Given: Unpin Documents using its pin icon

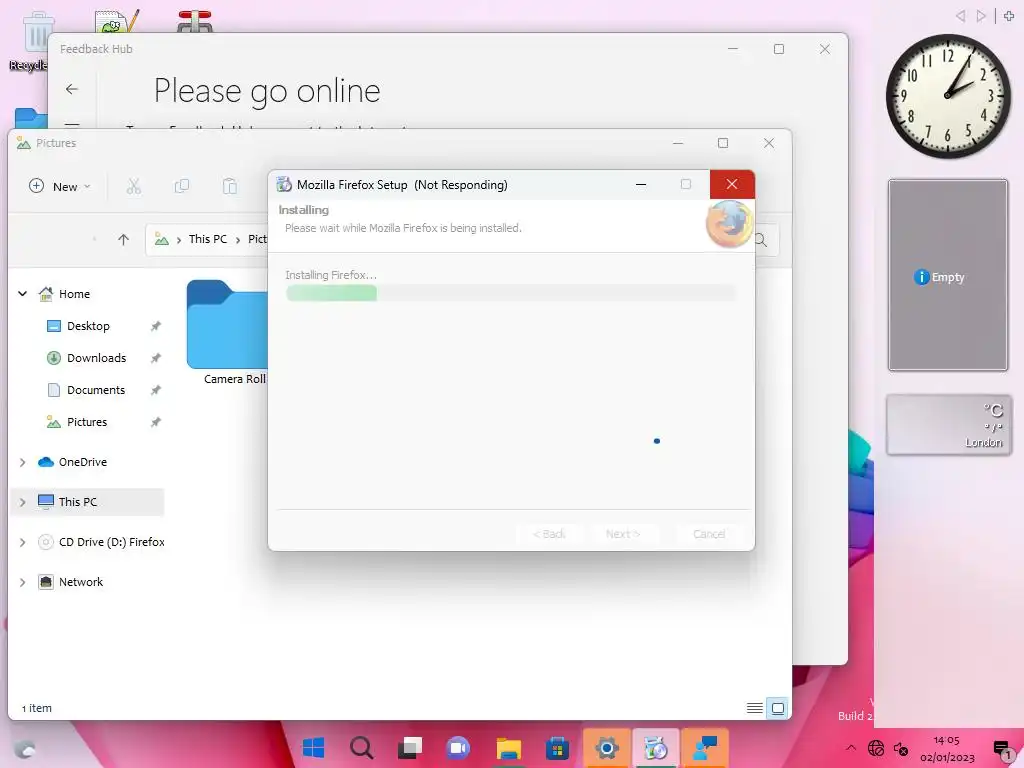Looking at the screenshot, I should click(x=155, y=390).
